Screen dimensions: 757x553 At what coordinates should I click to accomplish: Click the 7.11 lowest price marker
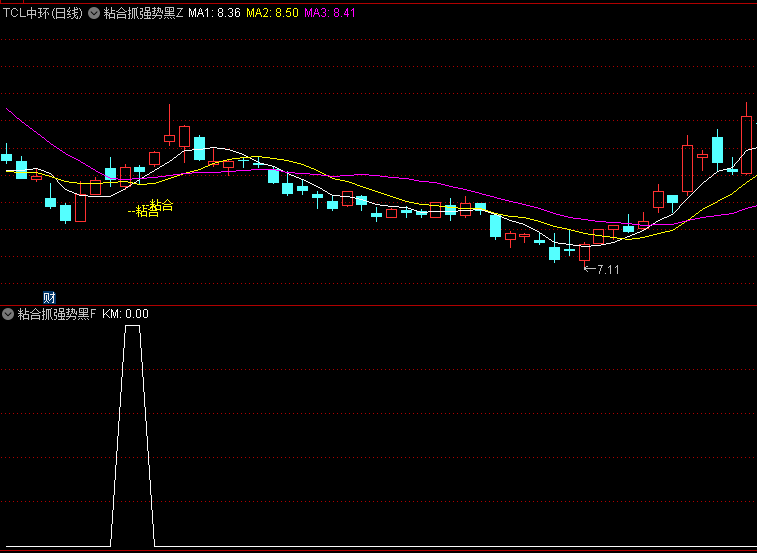607,270
